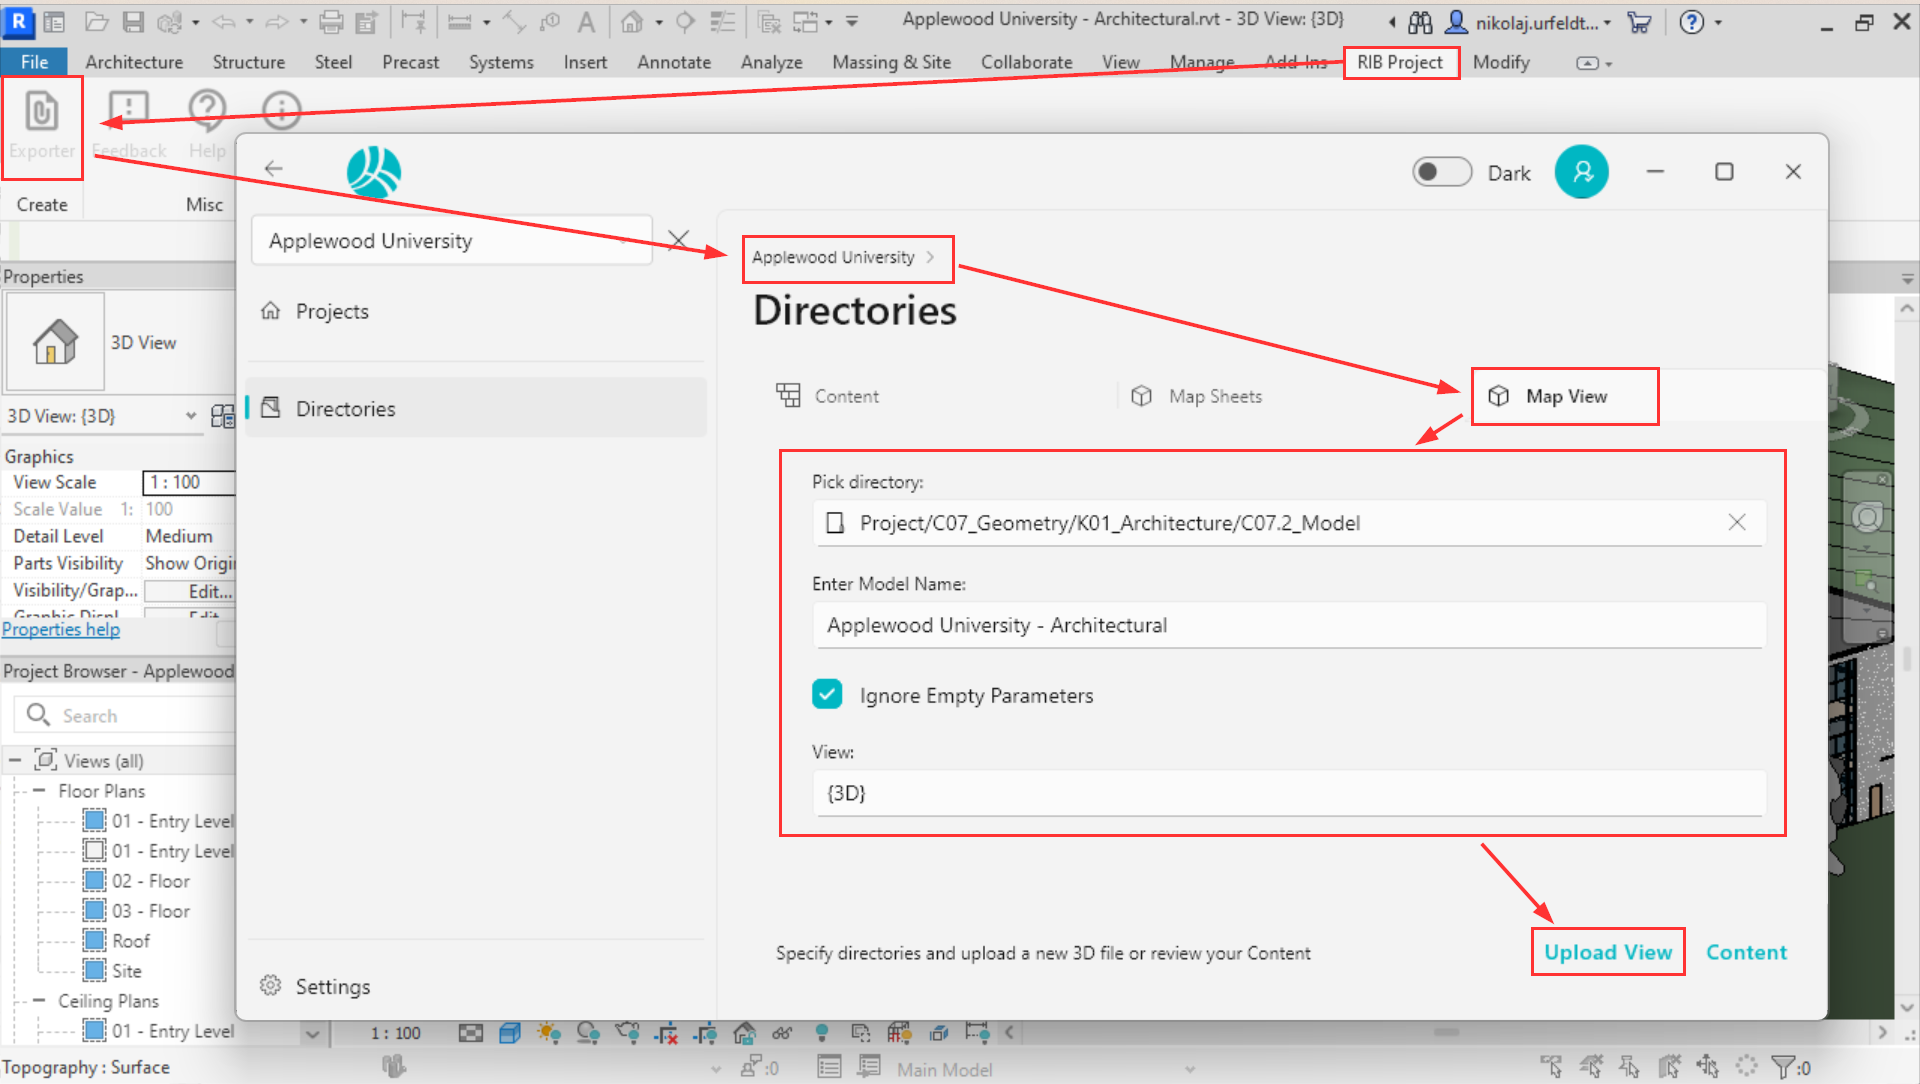1920x1084 pixels.
Task: Go back with the left arrow
Action: tap(274, 169)
